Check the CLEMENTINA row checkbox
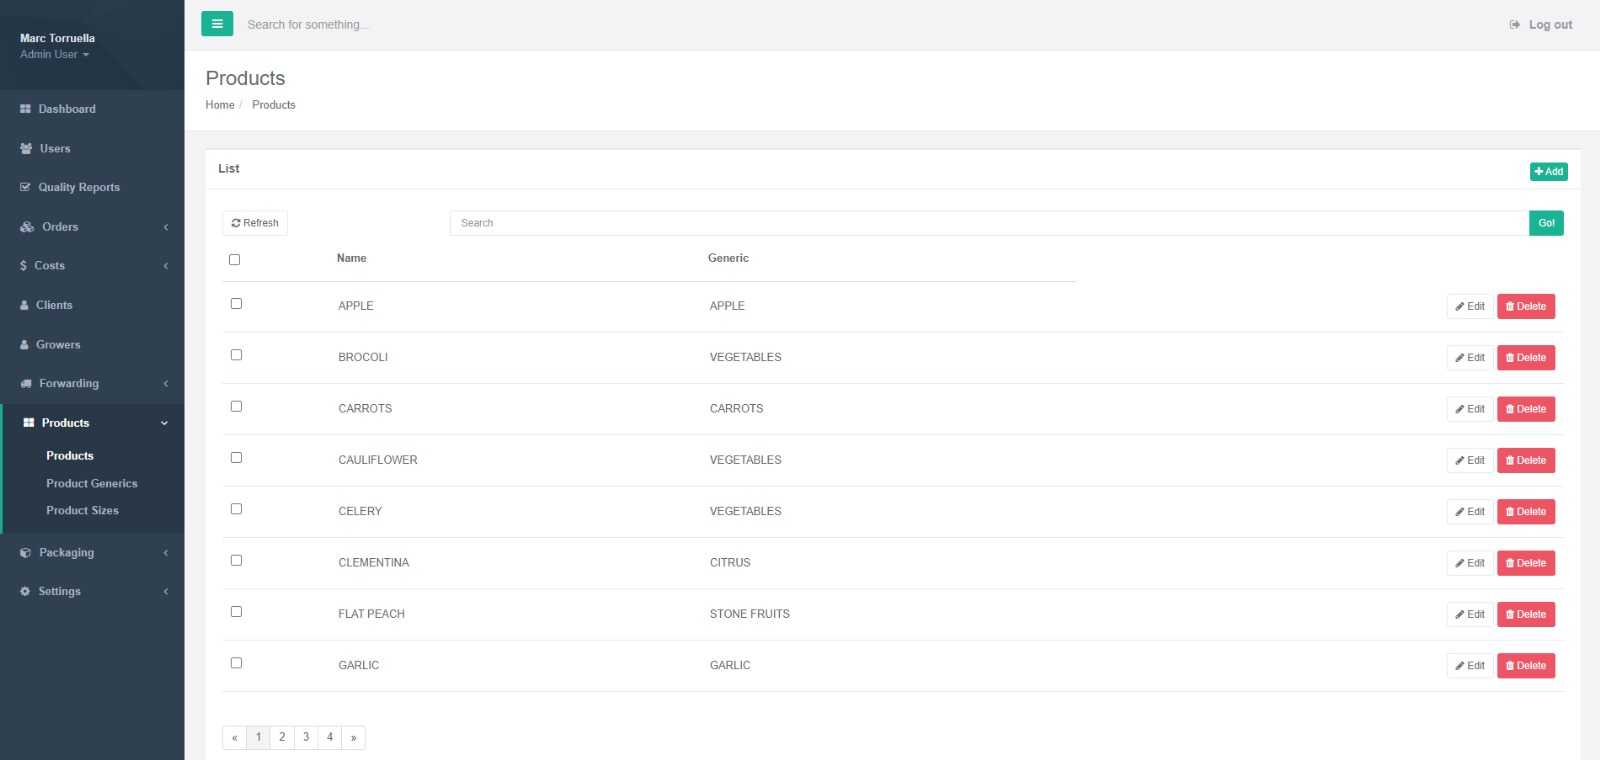The image size is (1600, 760). (x=236, y=561)
